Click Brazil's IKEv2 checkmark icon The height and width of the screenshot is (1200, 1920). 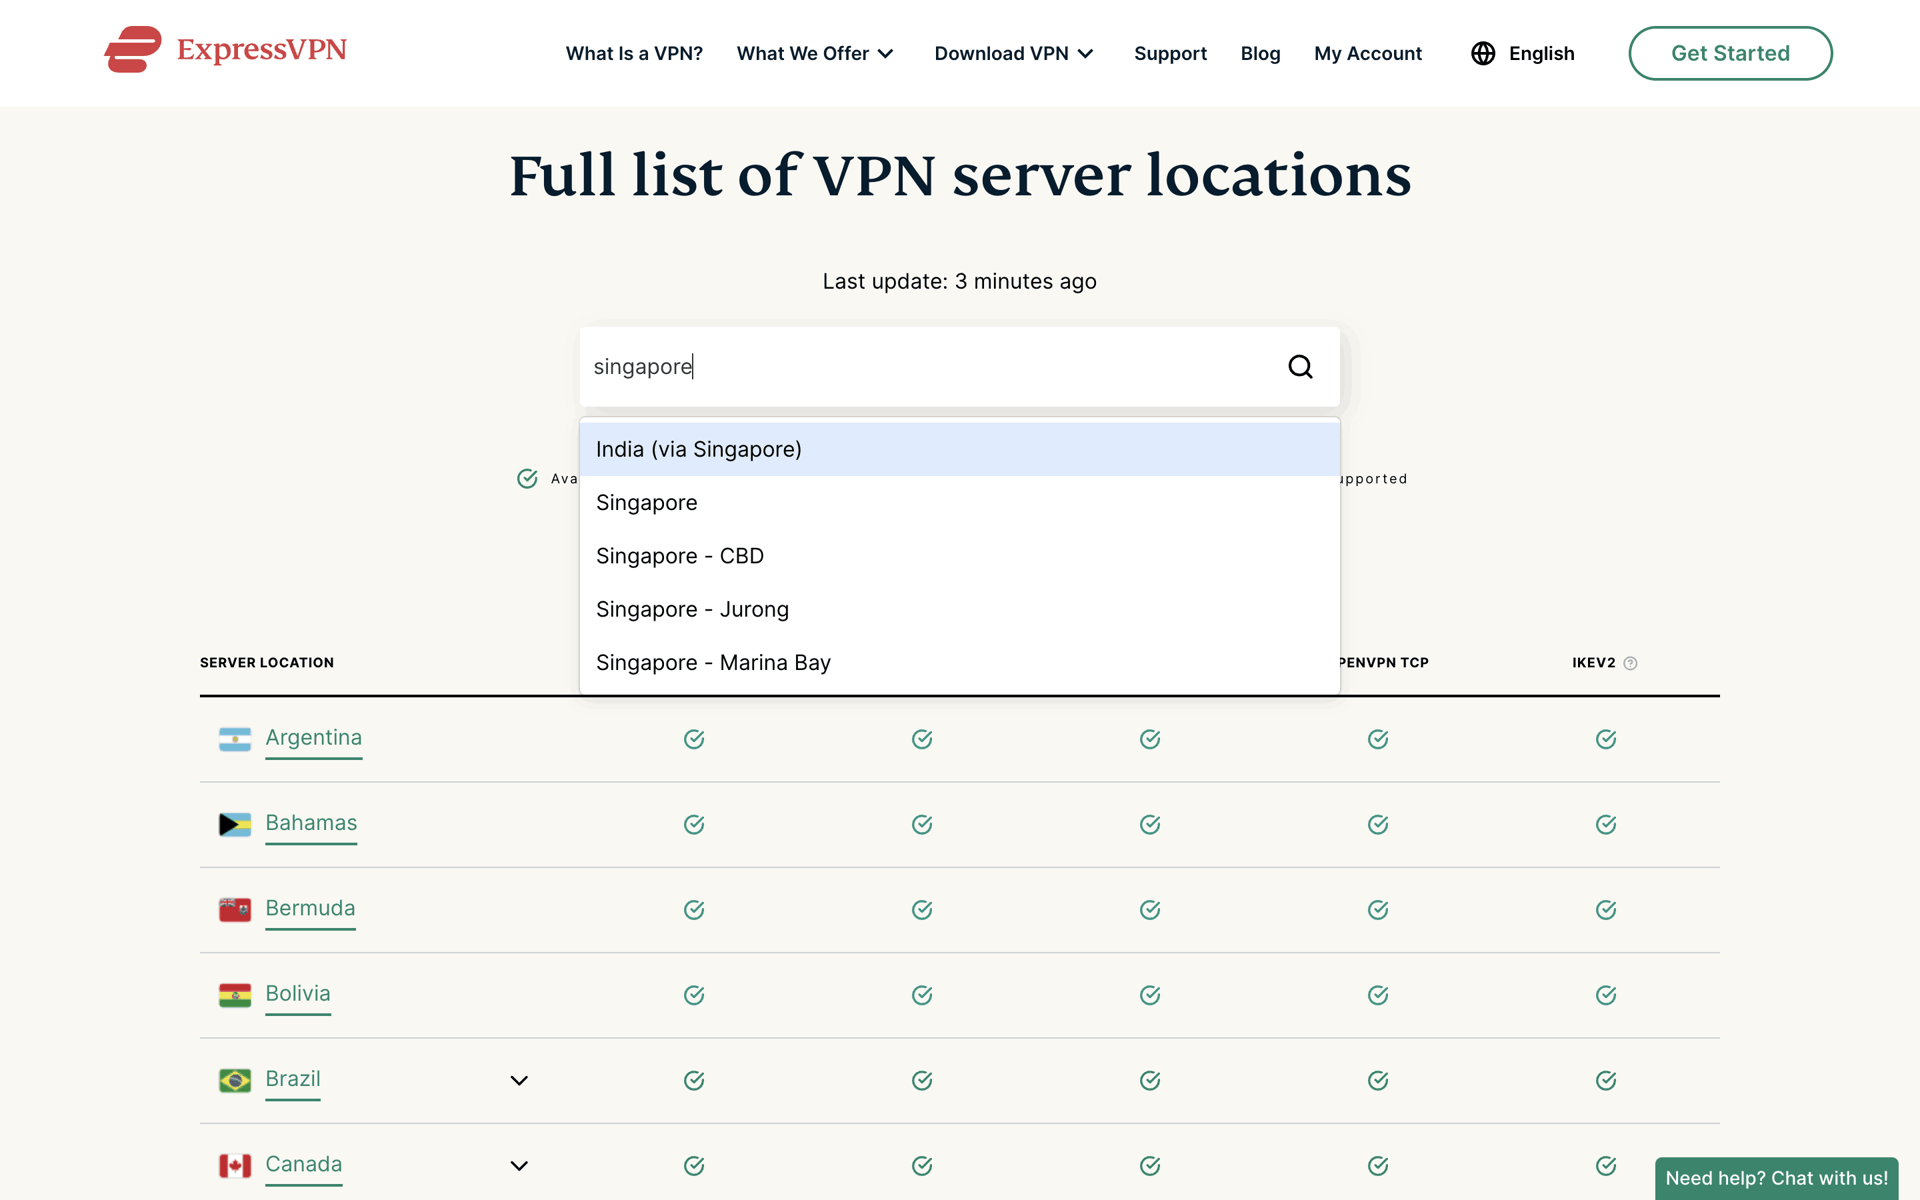click(1606, 1080)
